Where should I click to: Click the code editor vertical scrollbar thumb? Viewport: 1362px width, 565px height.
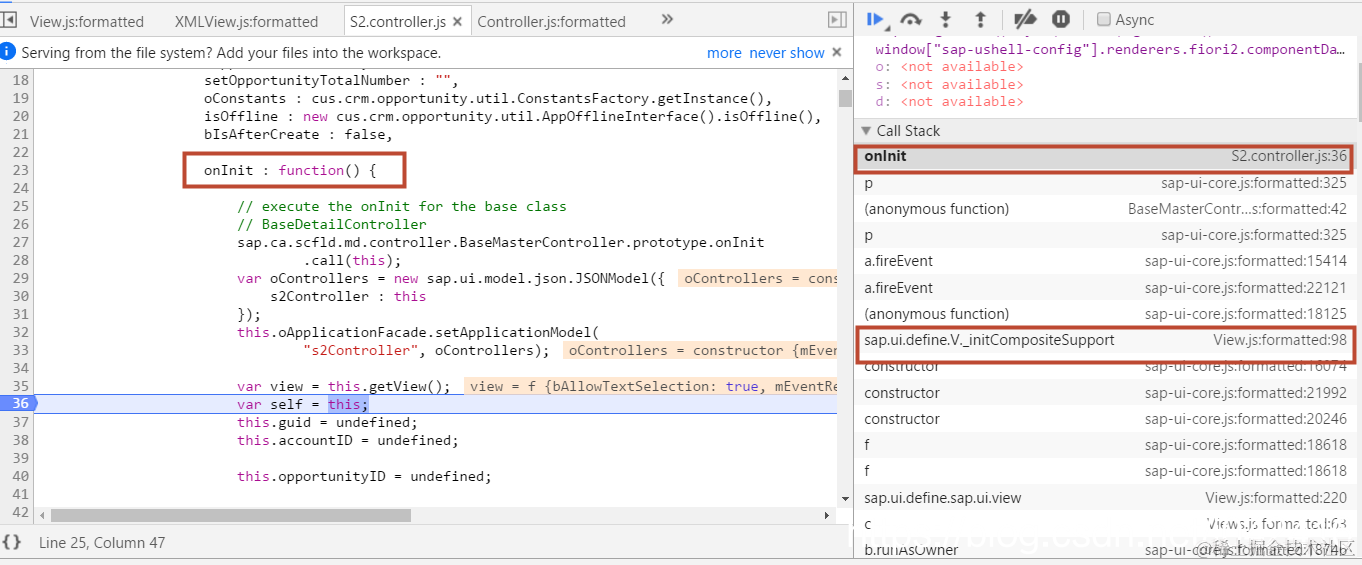845,97
